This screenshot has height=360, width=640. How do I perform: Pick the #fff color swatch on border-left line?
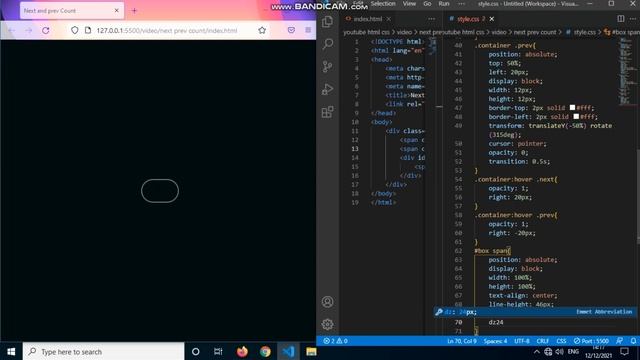576,116
